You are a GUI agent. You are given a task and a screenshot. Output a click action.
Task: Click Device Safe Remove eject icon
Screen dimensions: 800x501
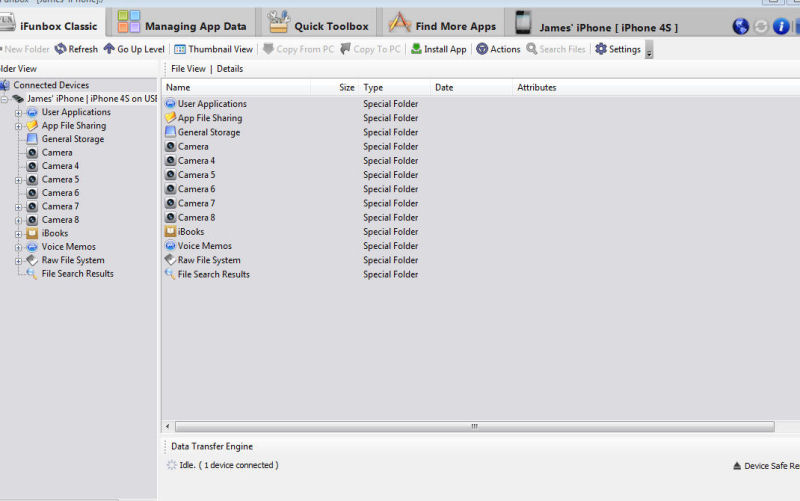[x=737, y=466]
